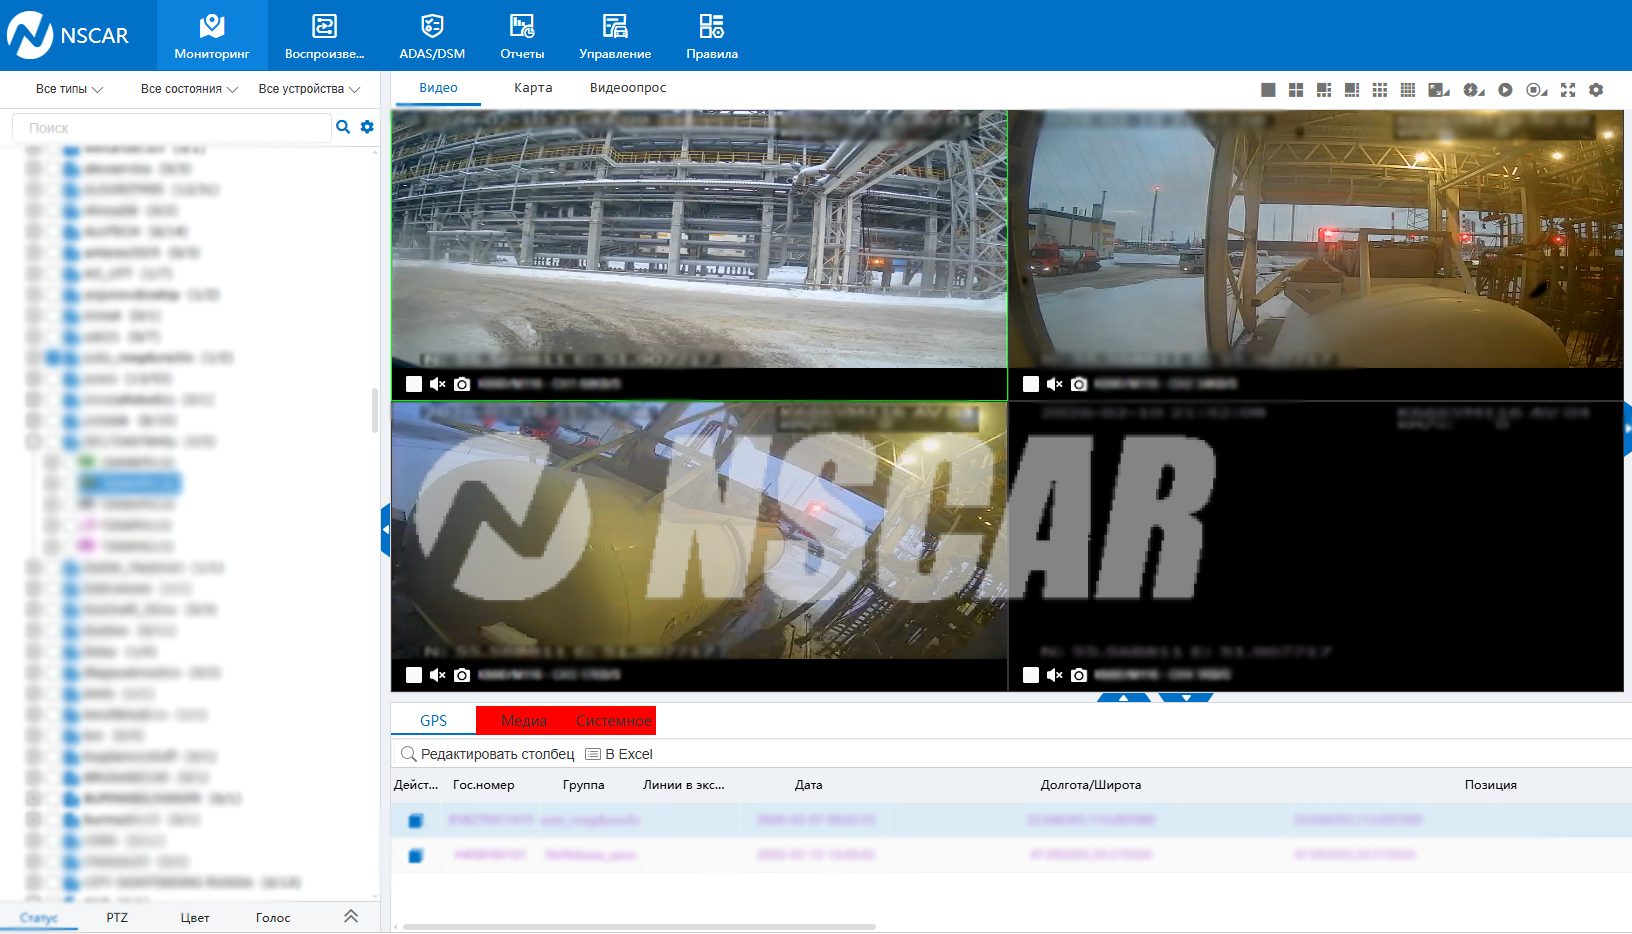This screenshot has width=1632, height=934.
Task: Take snapshot of the black video pane
Action: pyautogui.click(x=1079, y=675)
